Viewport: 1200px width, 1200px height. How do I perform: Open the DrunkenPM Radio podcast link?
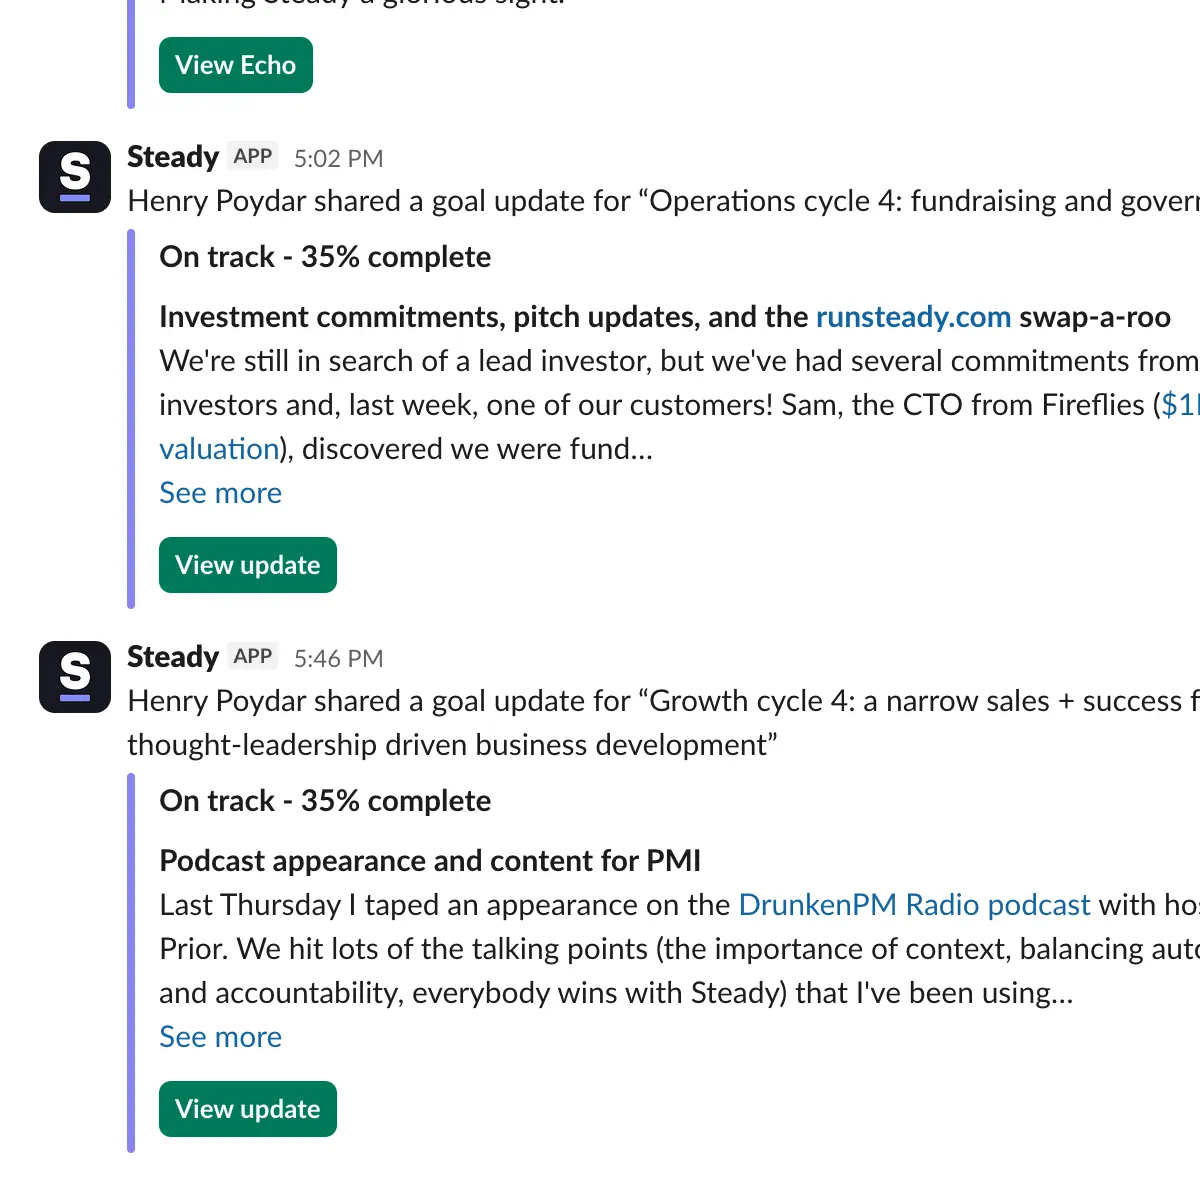pyautogui.click(x=914, y=904)
